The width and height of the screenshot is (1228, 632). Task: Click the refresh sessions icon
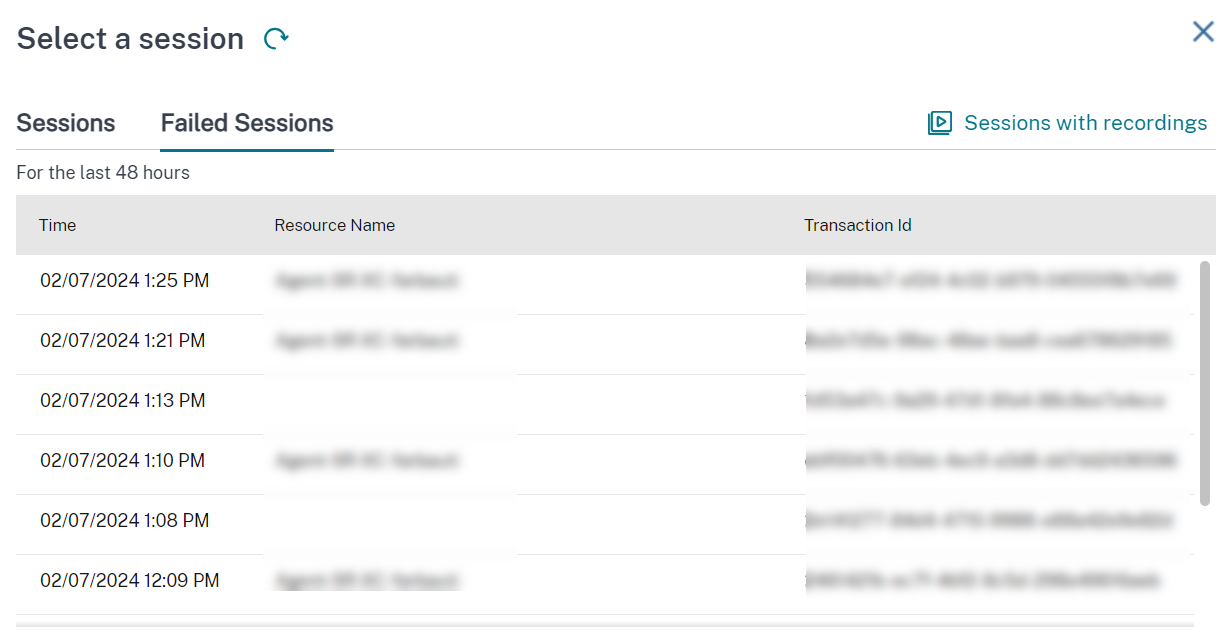pos(276,39)
